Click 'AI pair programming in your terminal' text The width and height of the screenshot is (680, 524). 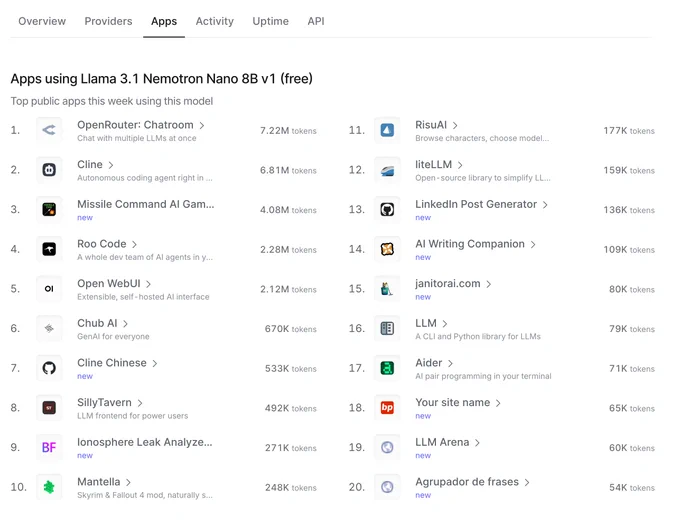pyautogui.click(x=483, y=376)
